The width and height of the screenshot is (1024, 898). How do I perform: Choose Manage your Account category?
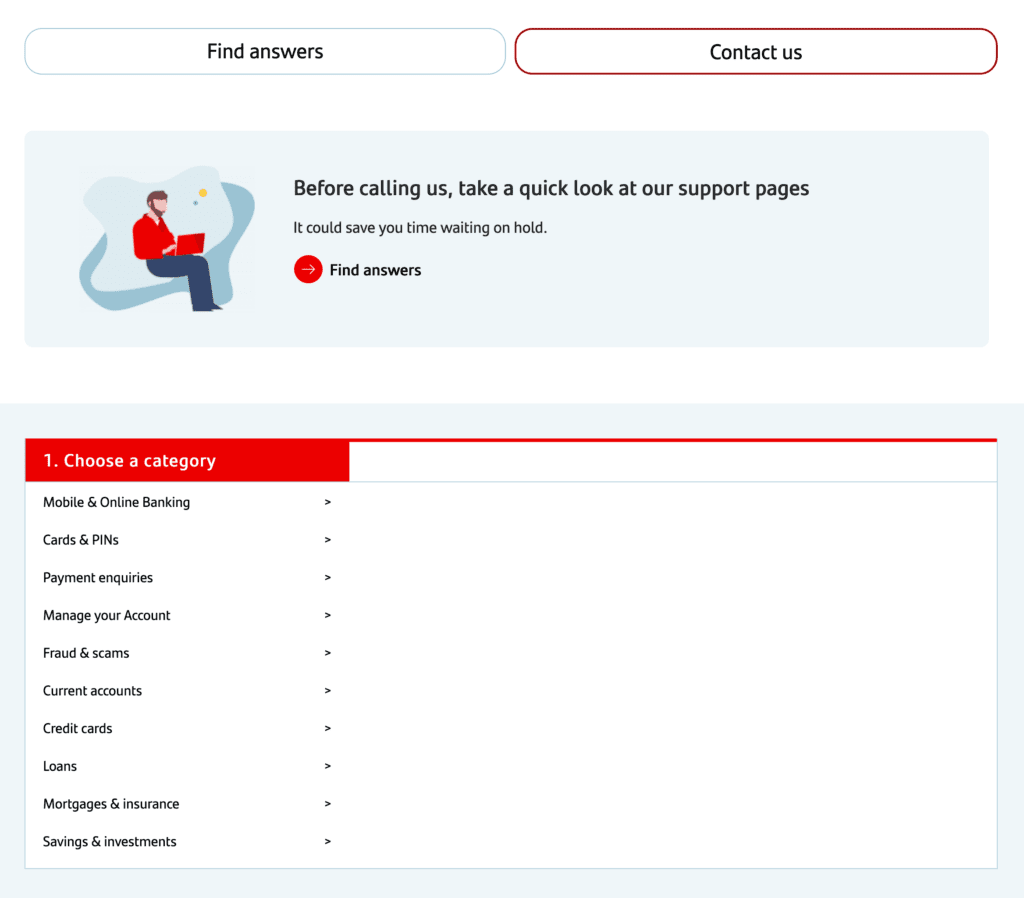pos(187,615)
